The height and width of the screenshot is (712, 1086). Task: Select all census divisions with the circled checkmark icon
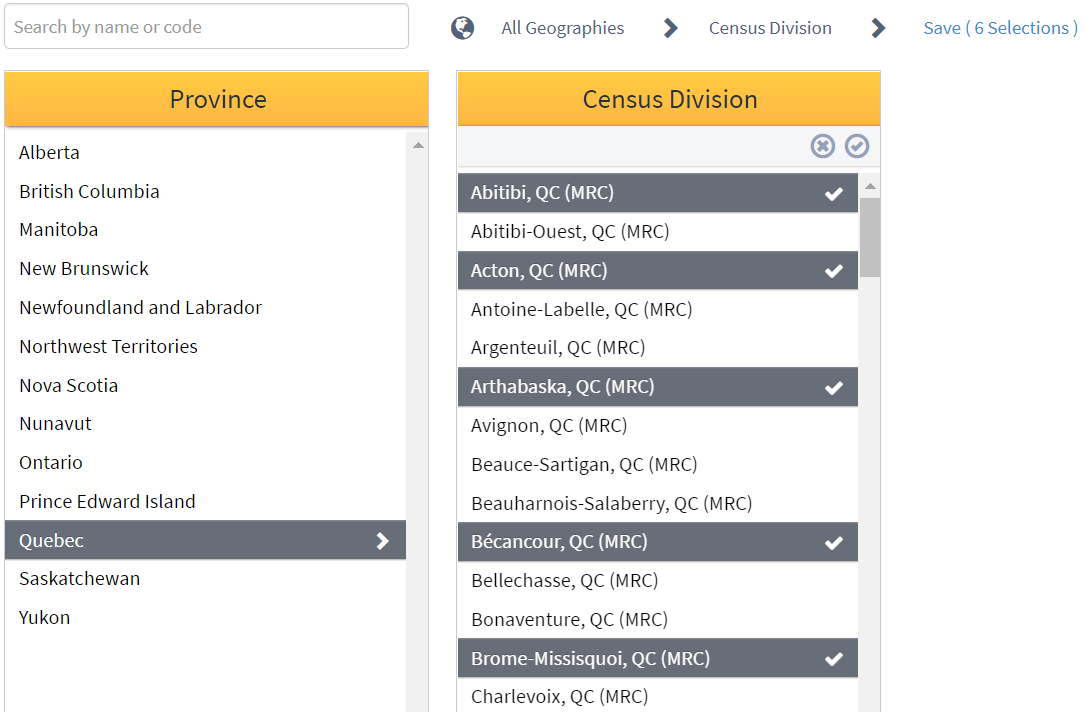coord(857,146)
